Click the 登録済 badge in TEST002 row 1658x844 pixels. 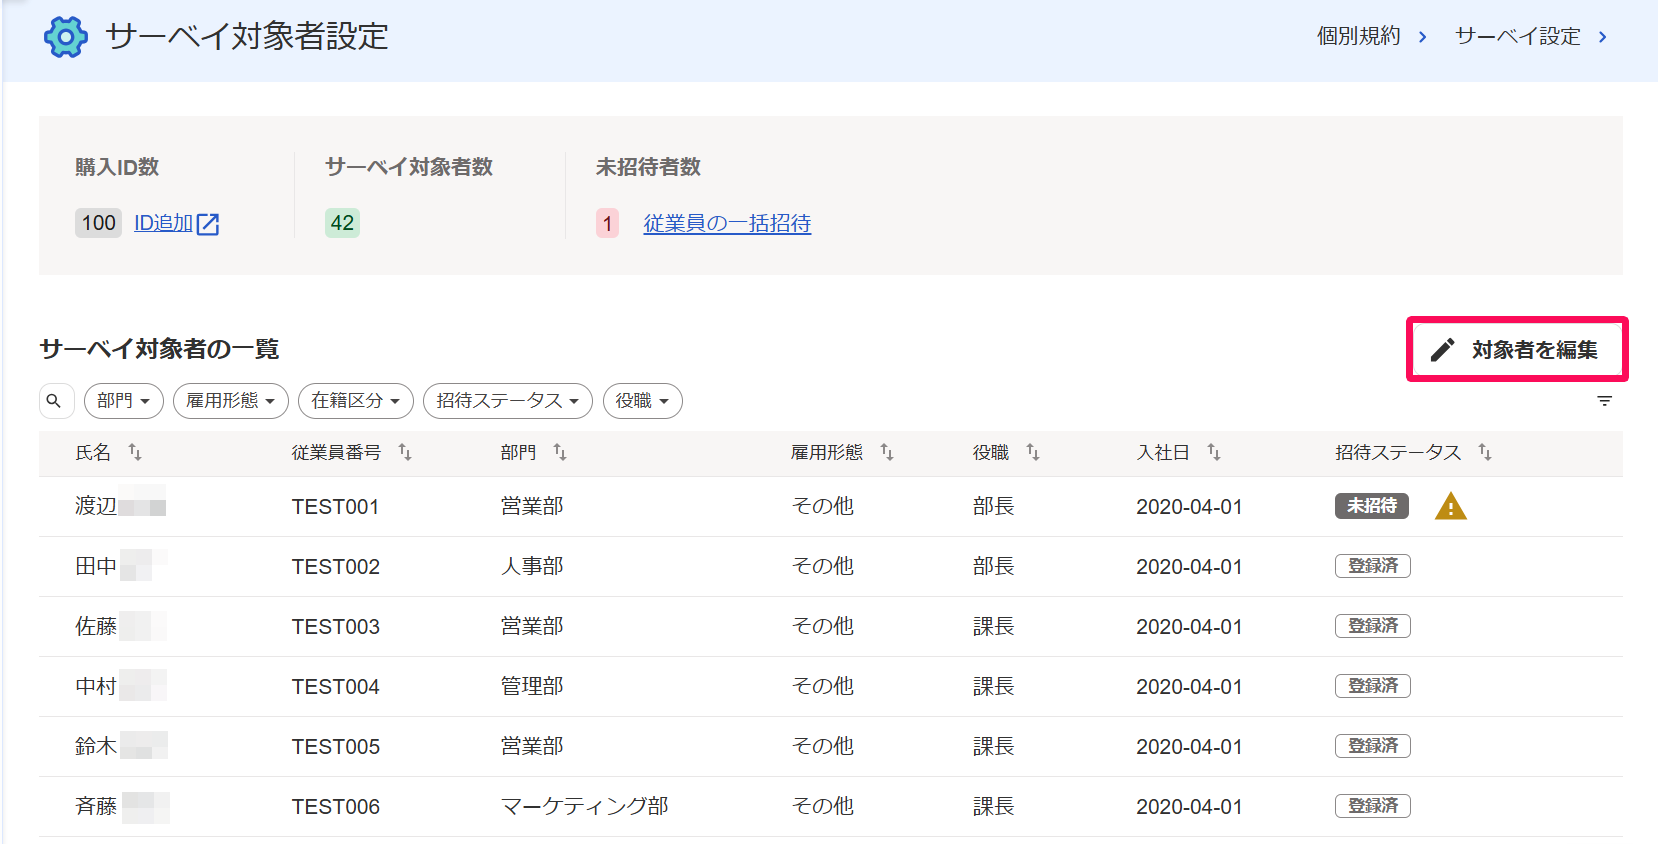tap(1373, 566)
